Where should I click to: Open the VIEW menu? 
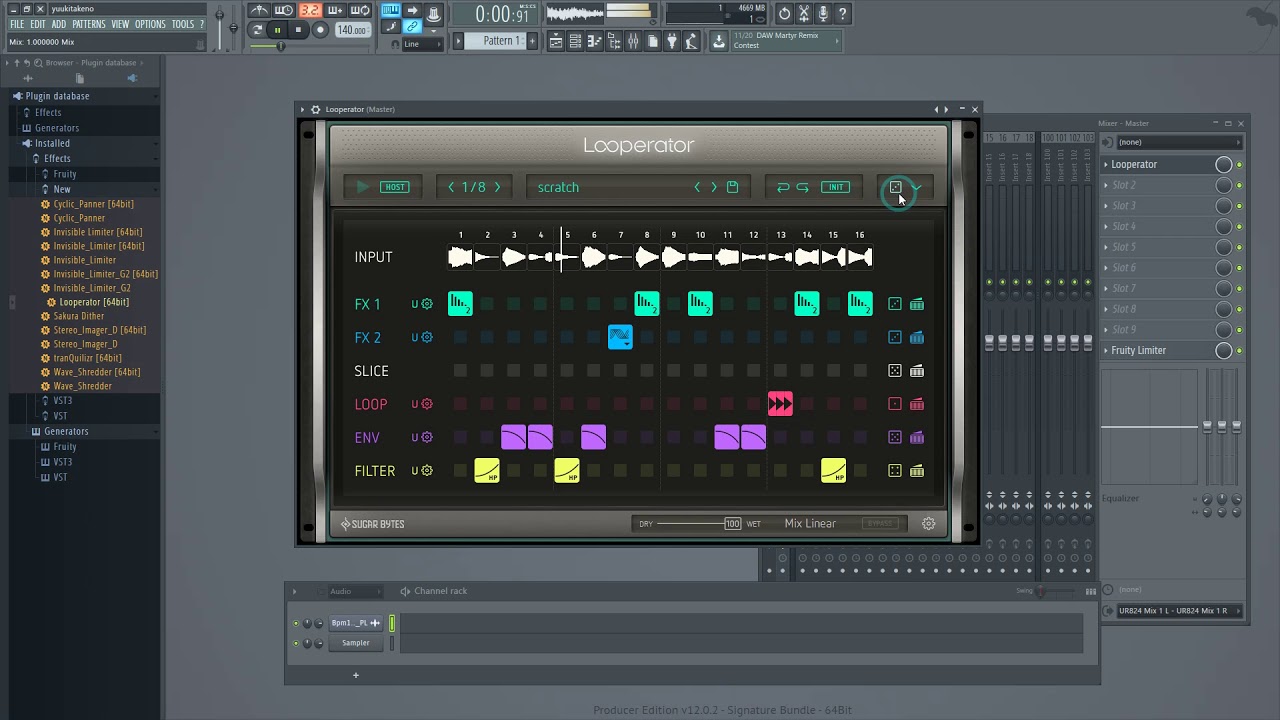120,24
